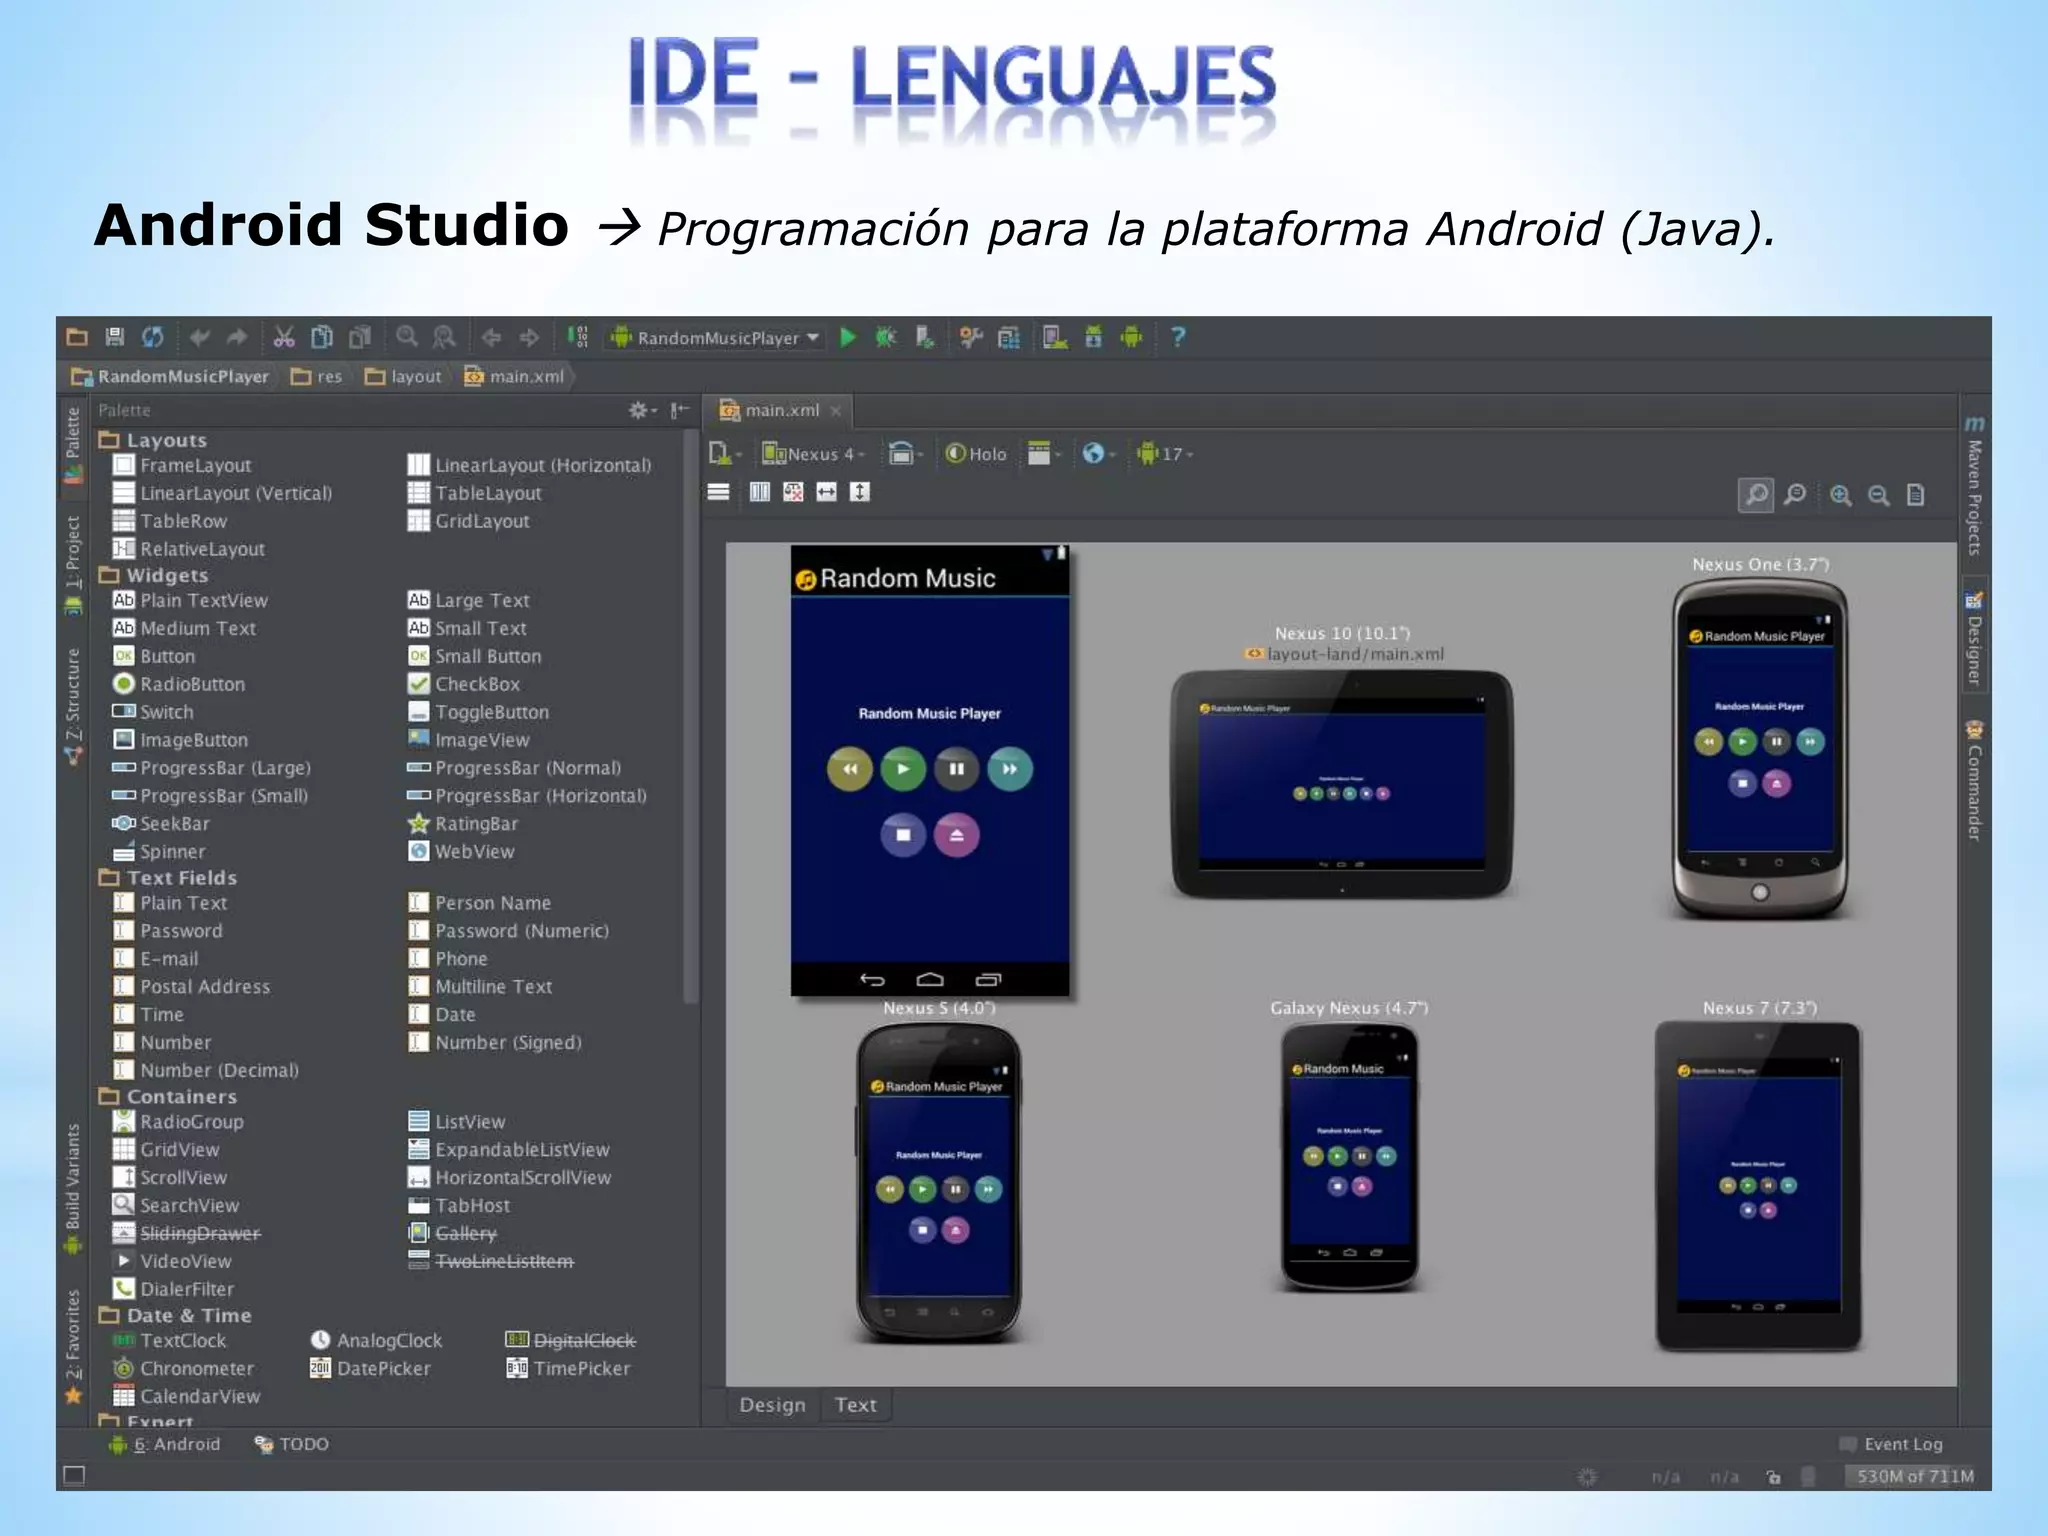Open the API 17 version dropdown

[1165, 454]
